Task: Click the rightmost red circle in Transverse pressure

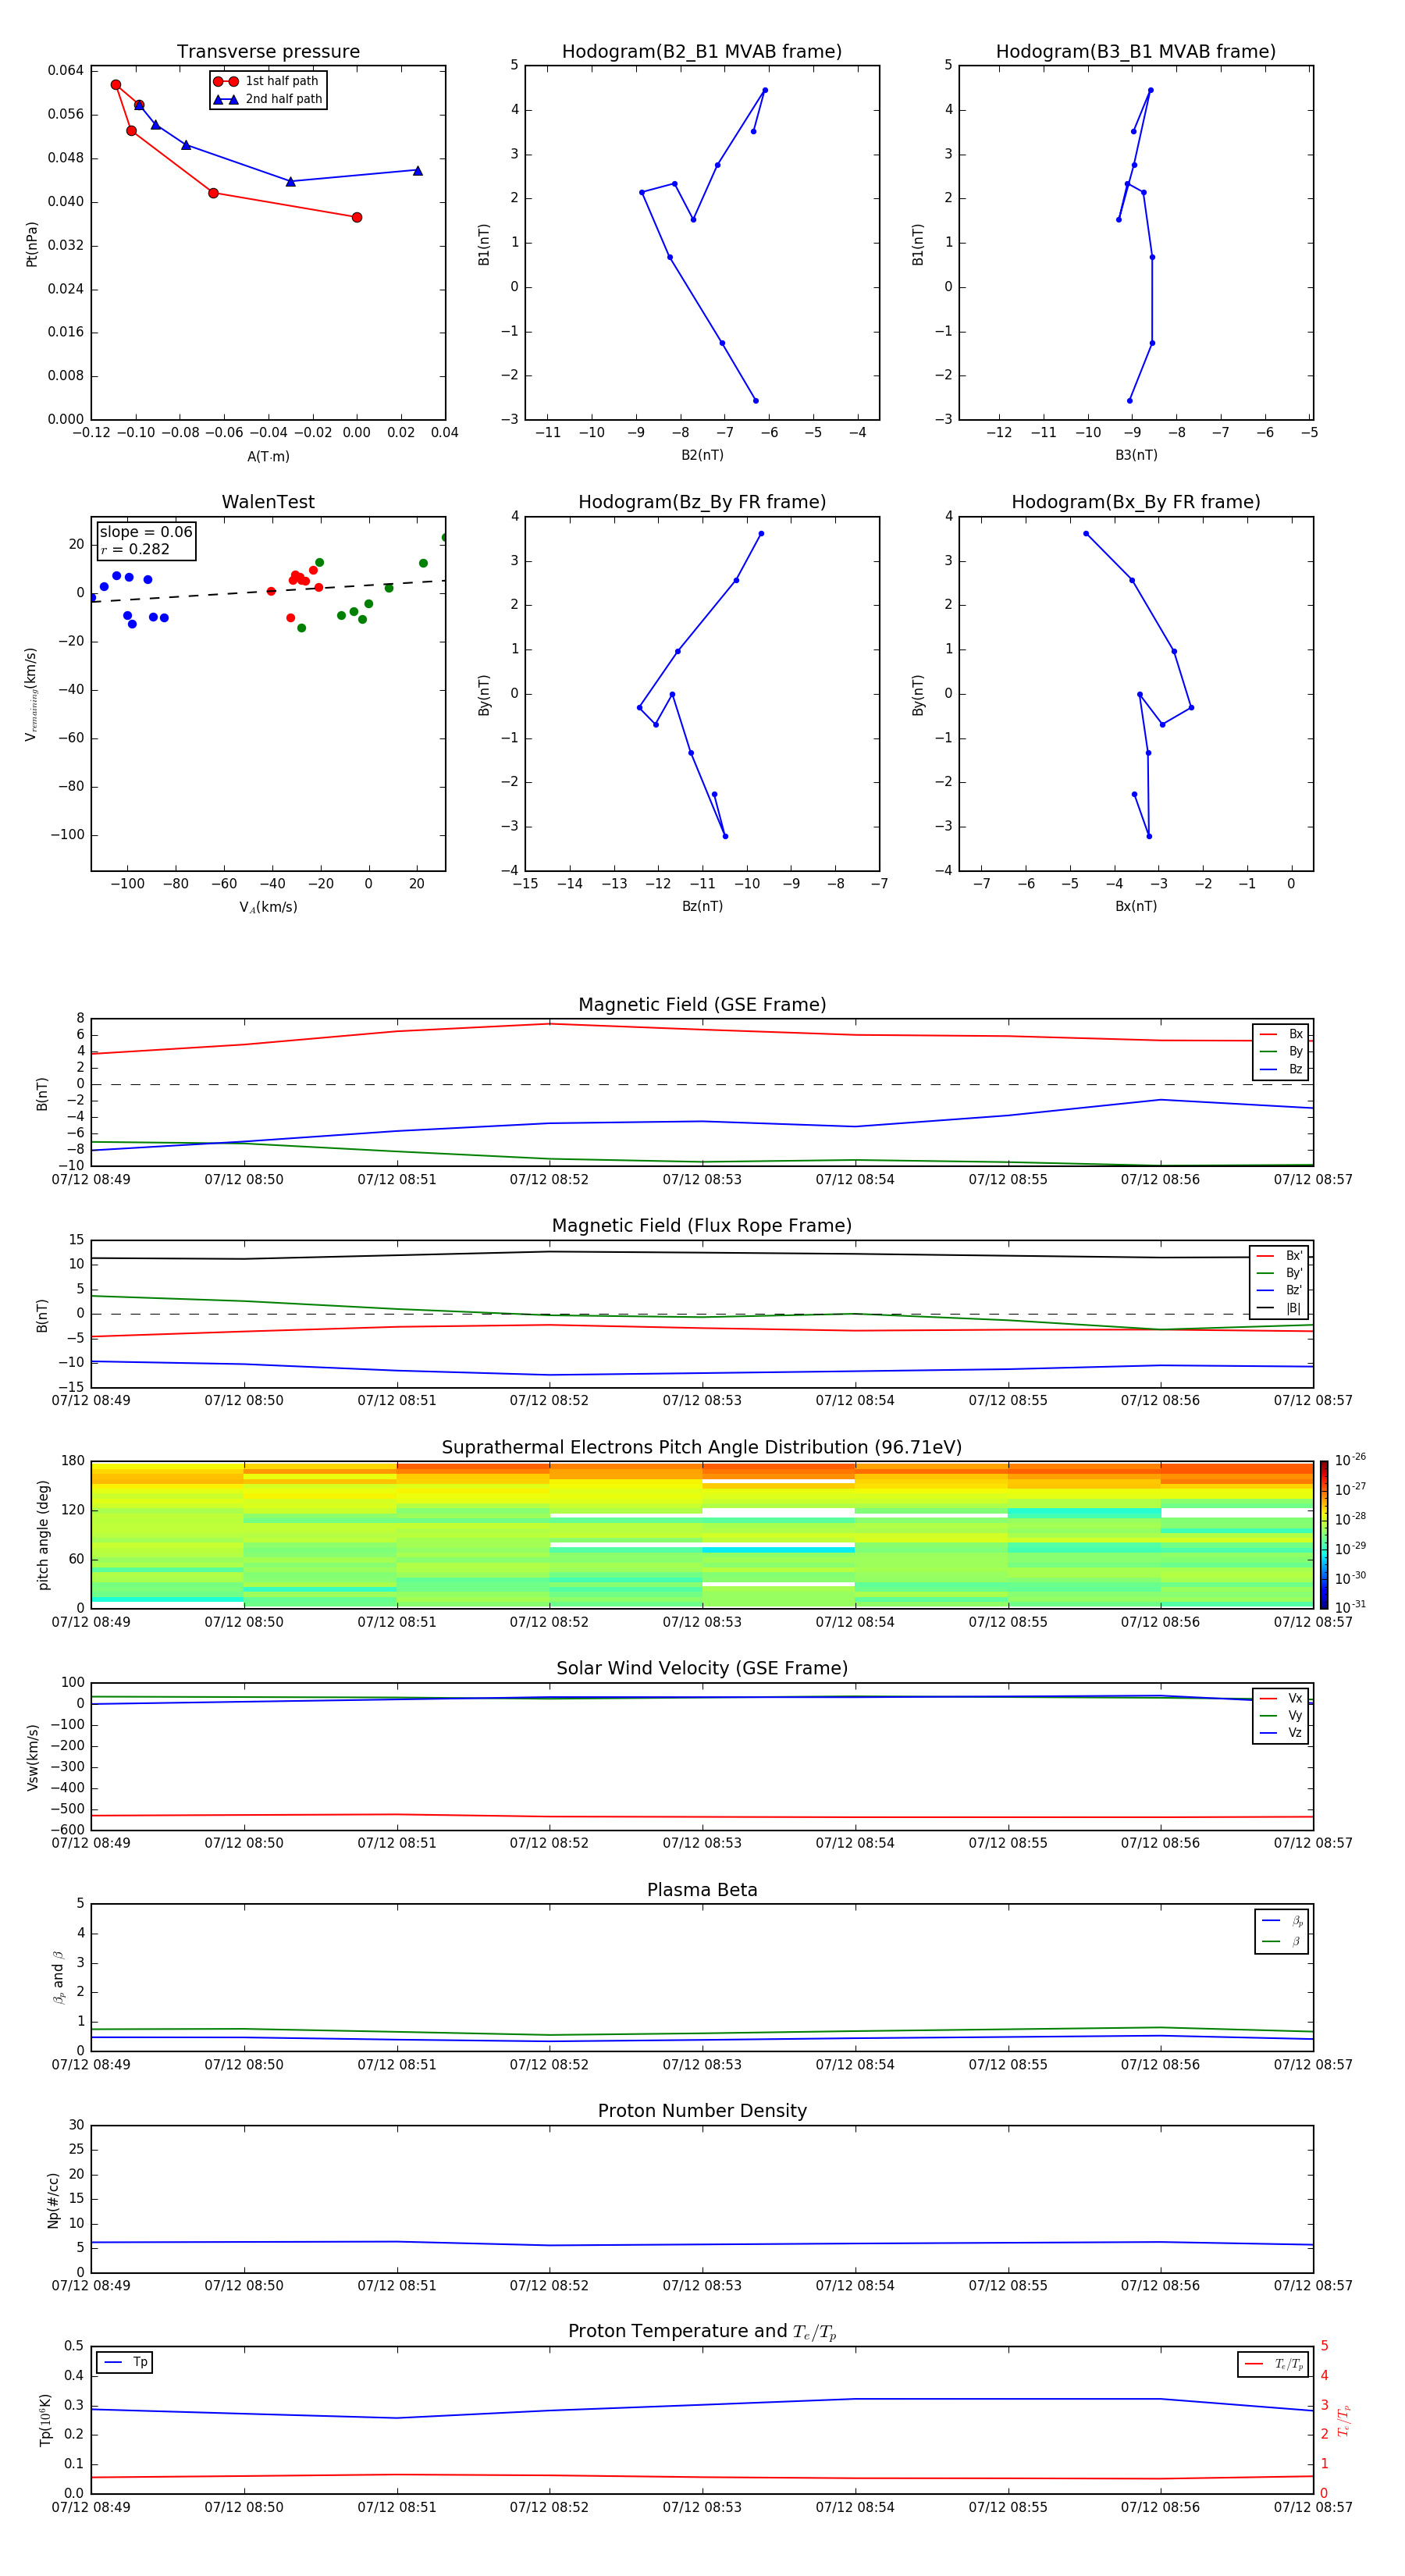Action: [357, 217]
